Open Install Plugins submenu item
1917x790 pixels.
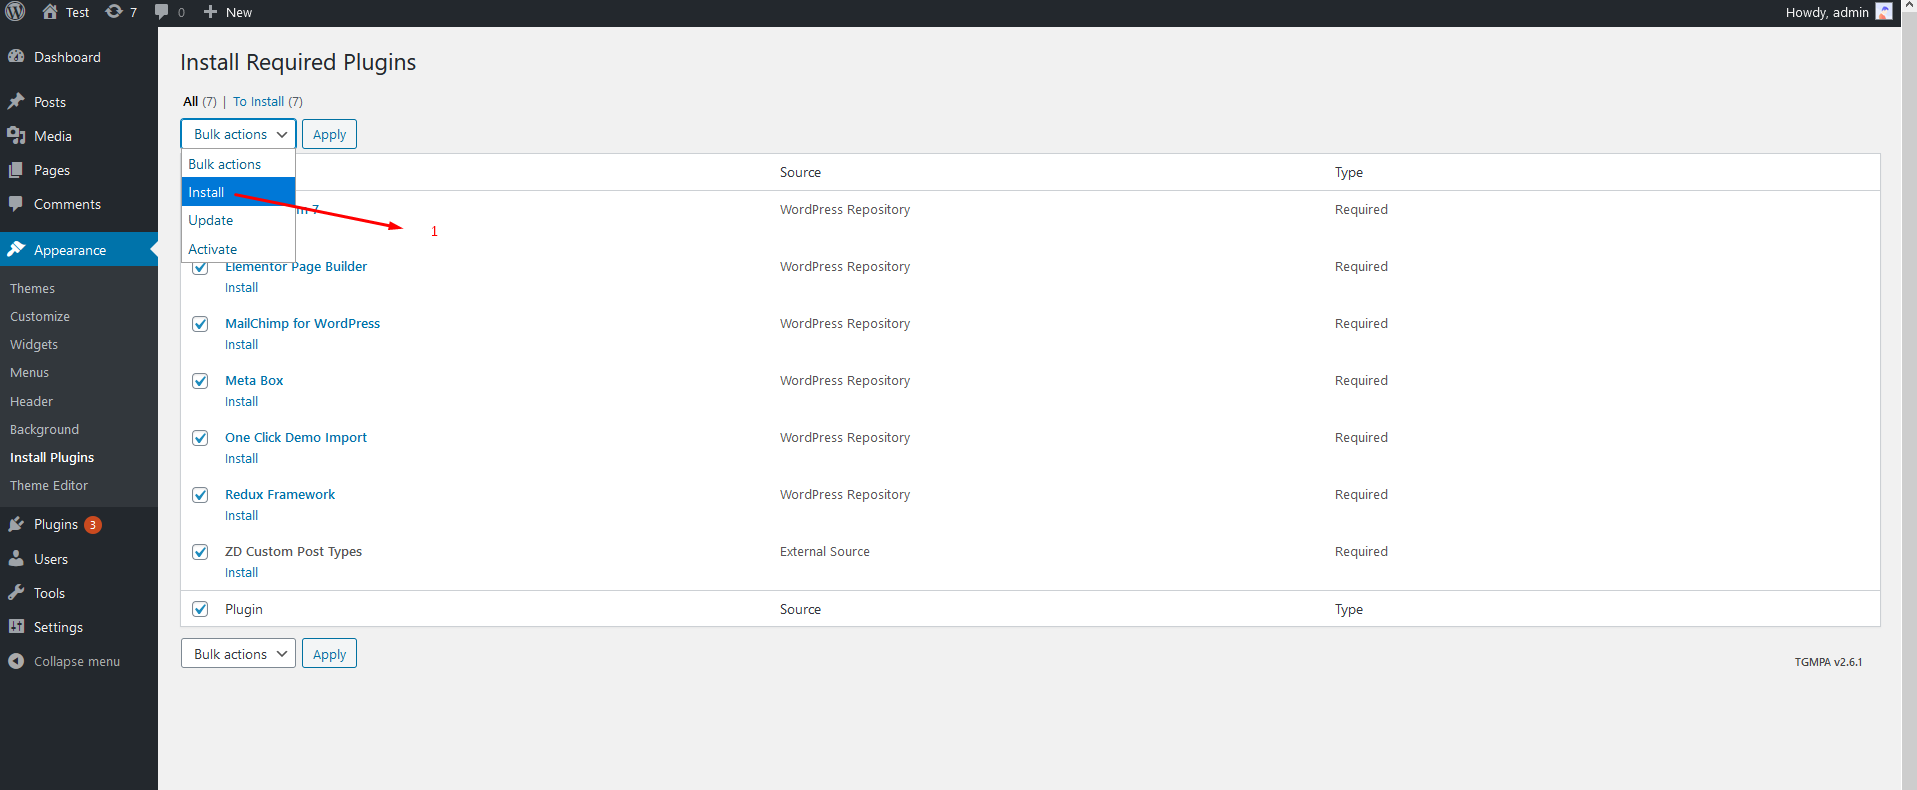pos(52,457)
